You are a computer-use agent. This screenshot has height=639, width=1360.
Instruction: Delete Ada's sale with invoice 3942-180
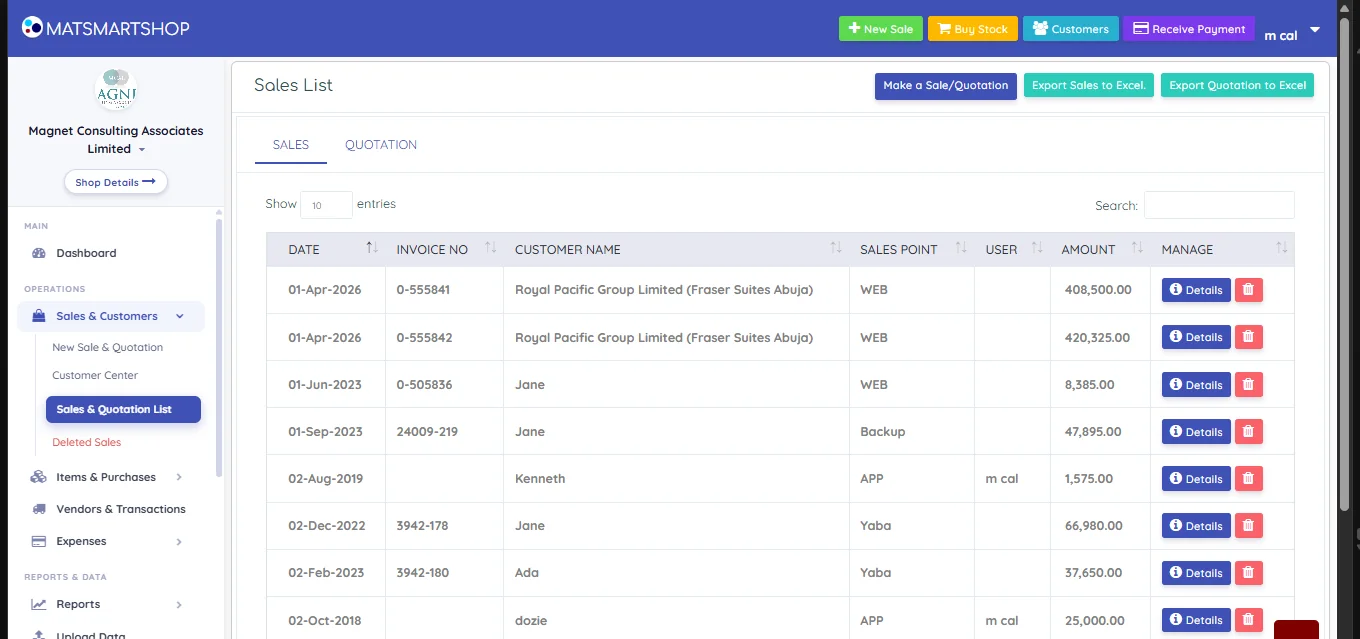(1248, 572)
